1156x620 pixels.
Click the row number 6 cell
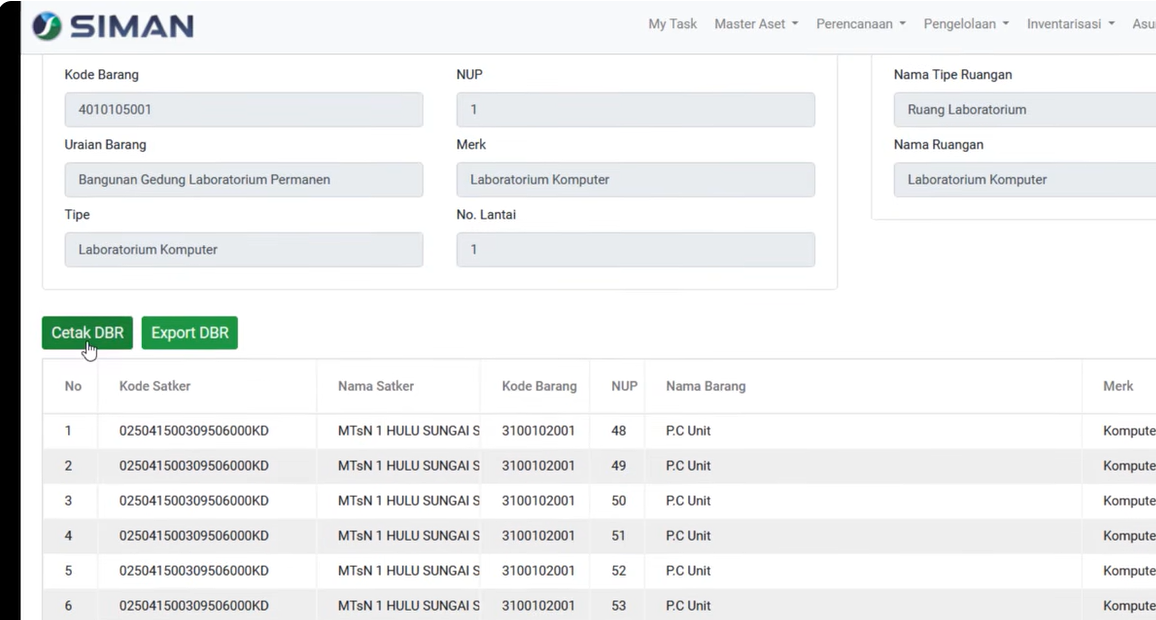point(69,606)
